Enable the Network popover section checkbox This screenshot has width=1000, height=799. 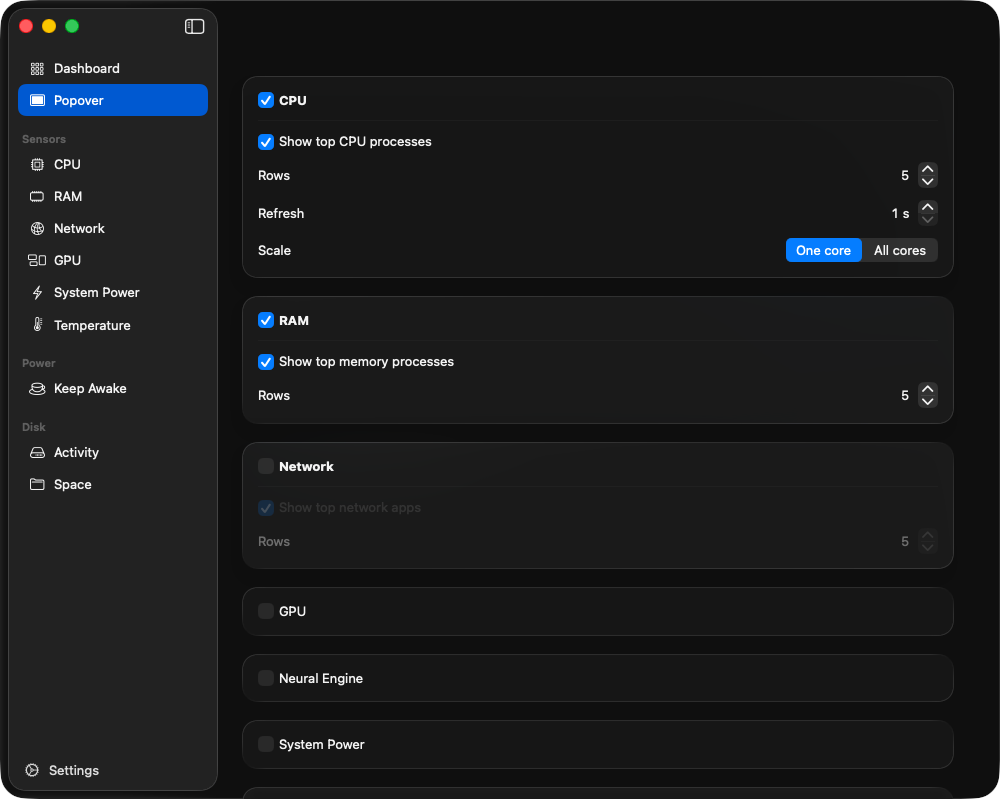pos(266,466)
